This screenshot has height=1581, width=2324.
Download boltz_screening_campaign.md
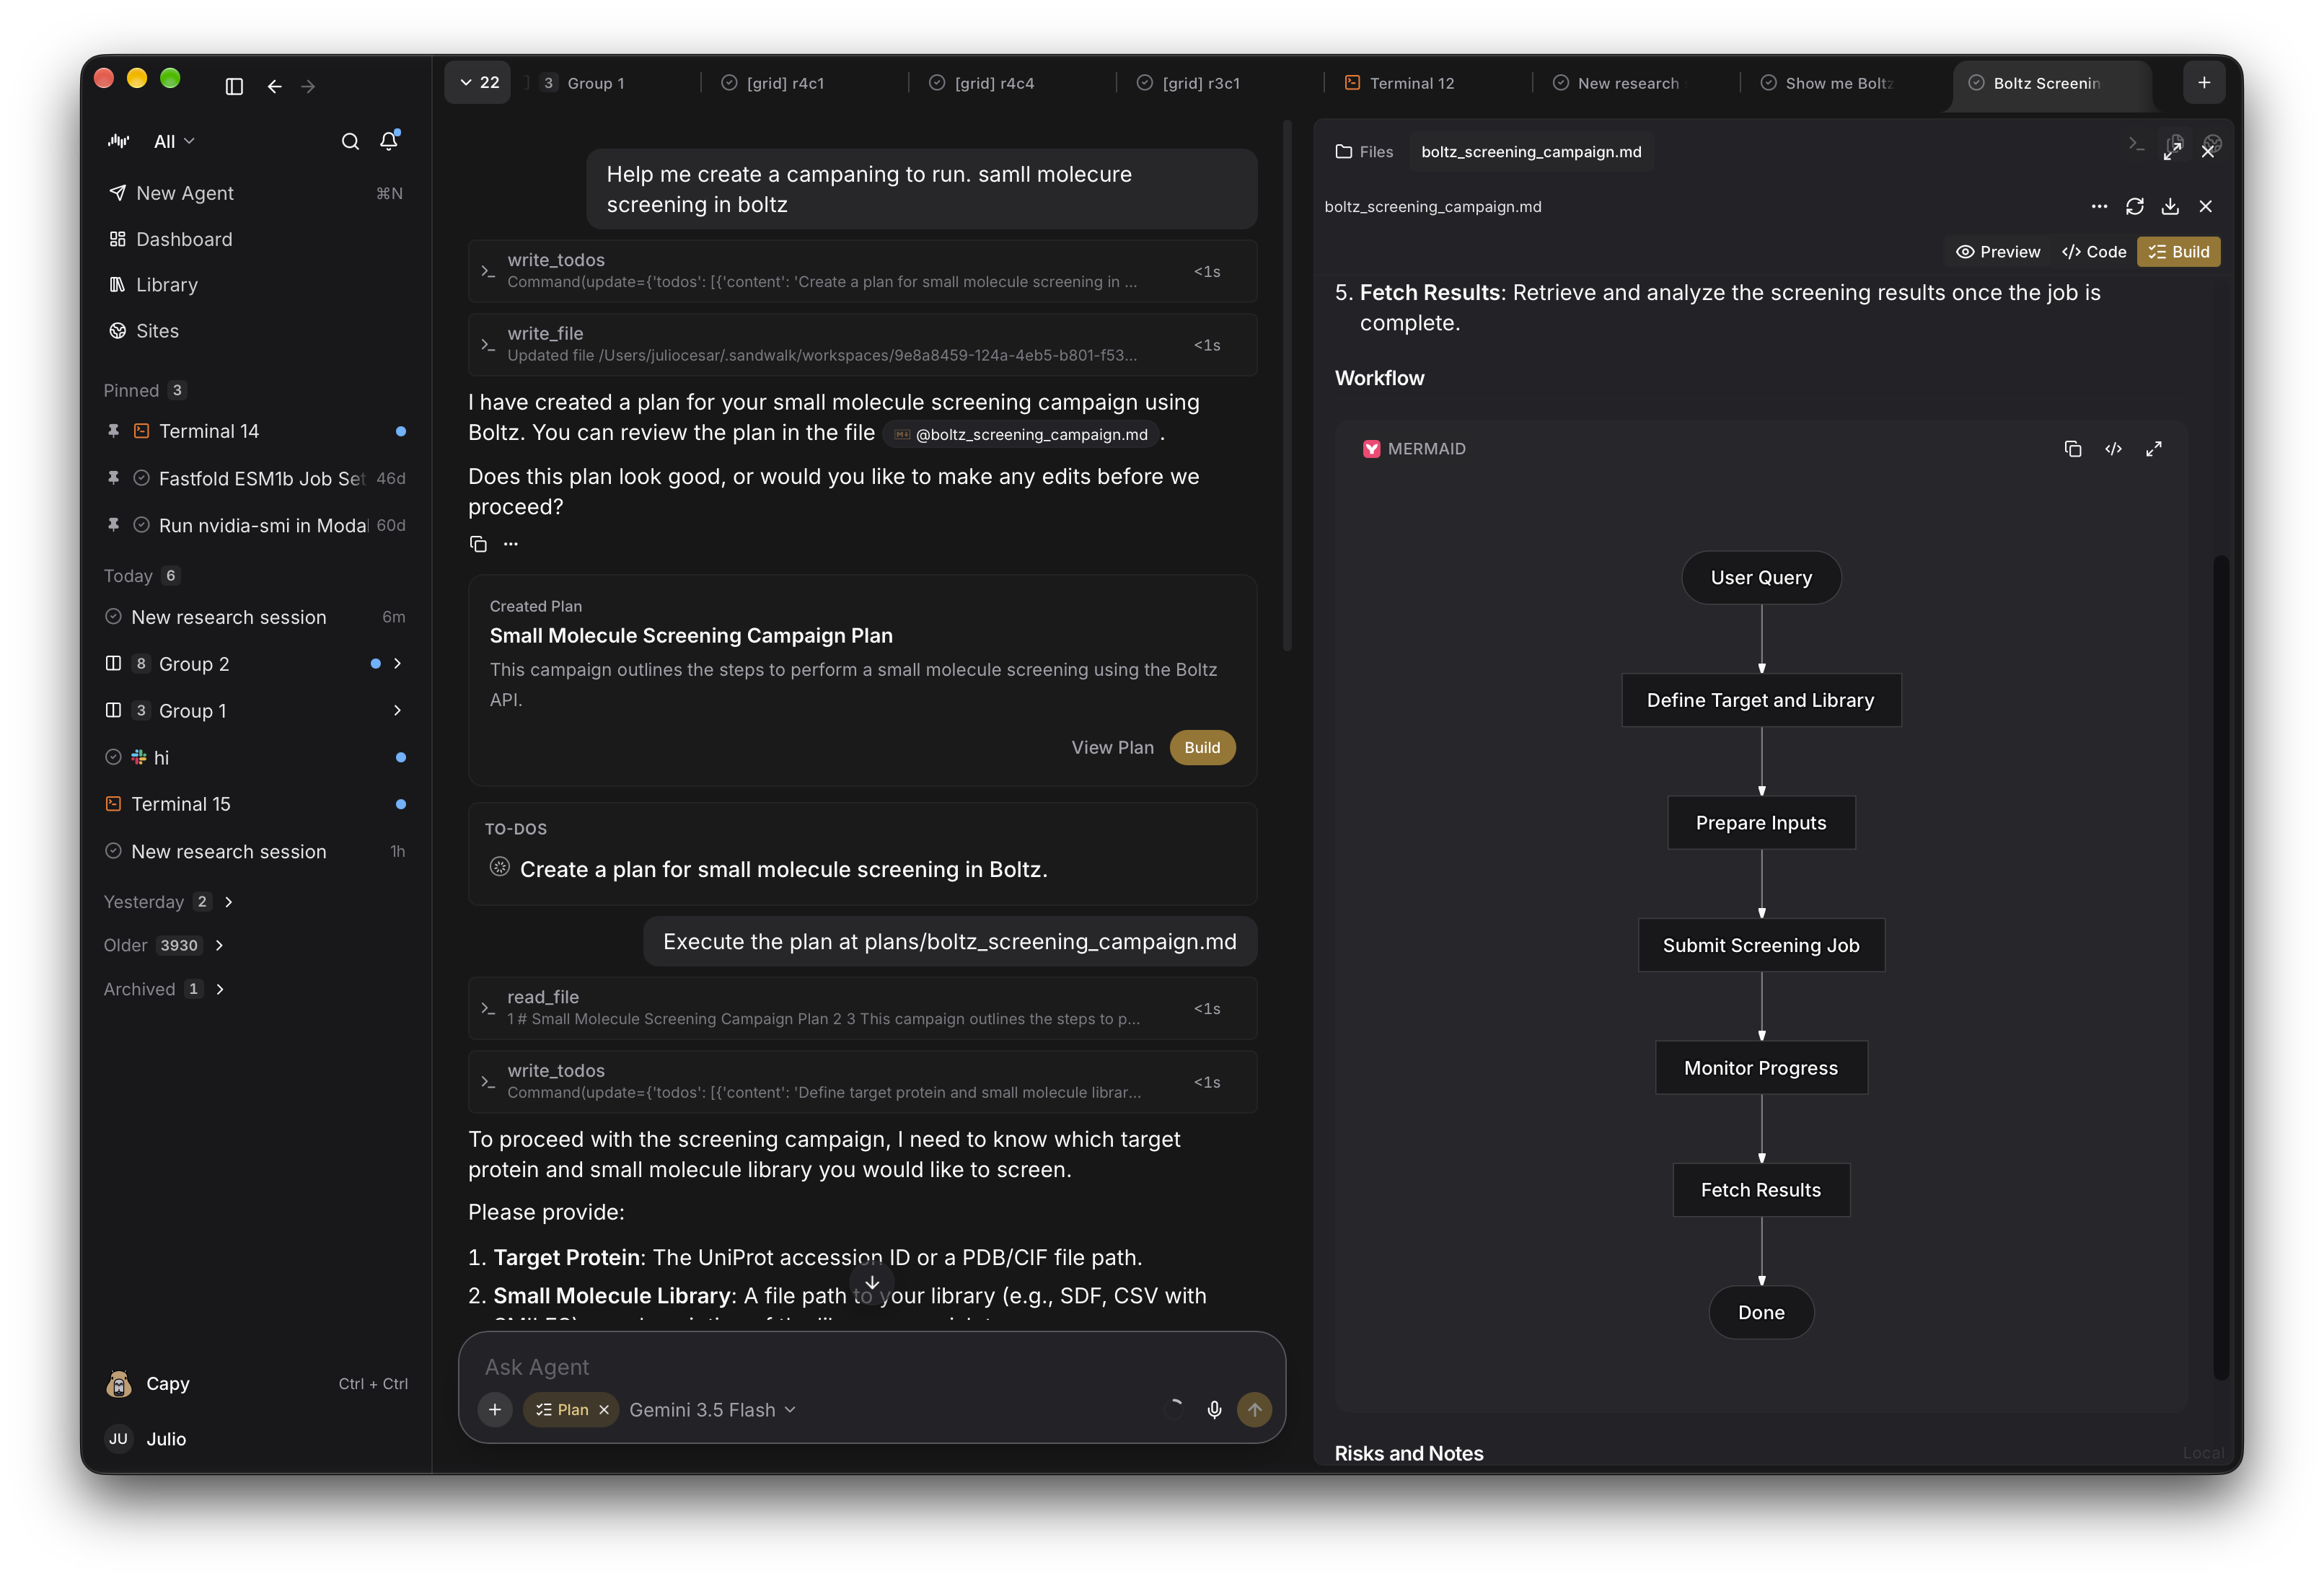click(2170, 207)
